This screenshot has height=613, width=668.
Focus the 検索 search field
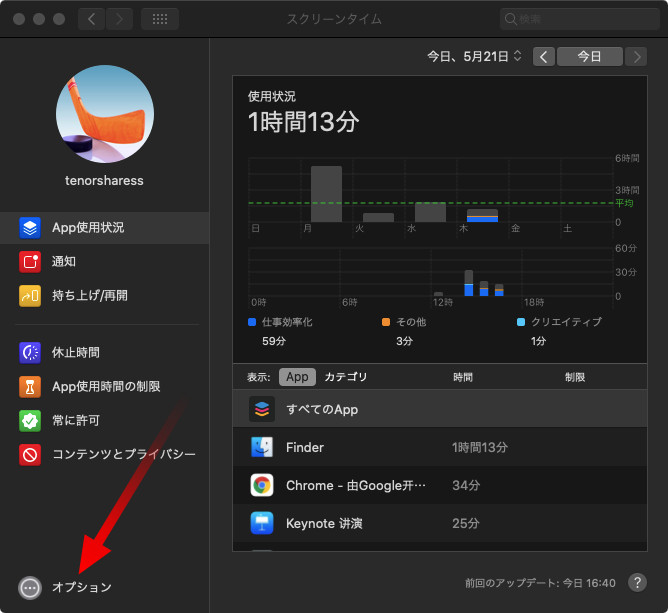pyautogui.click(x=579, y=19)
